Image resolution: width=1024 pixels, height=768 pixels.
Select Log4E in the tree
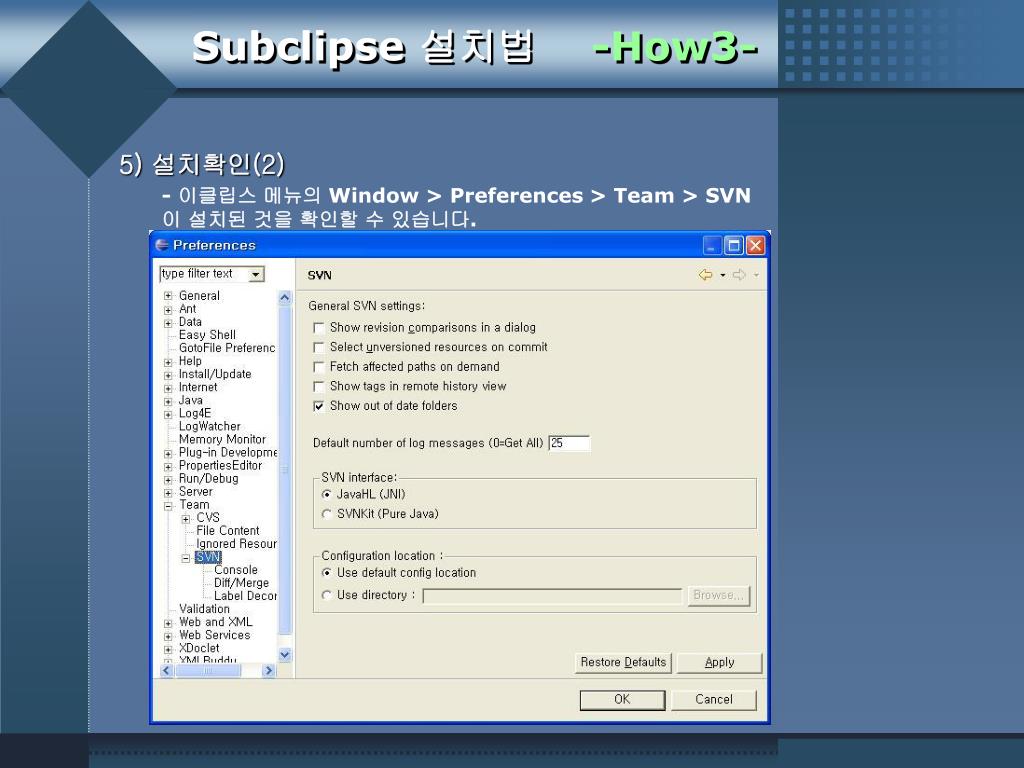coord(195,413)
